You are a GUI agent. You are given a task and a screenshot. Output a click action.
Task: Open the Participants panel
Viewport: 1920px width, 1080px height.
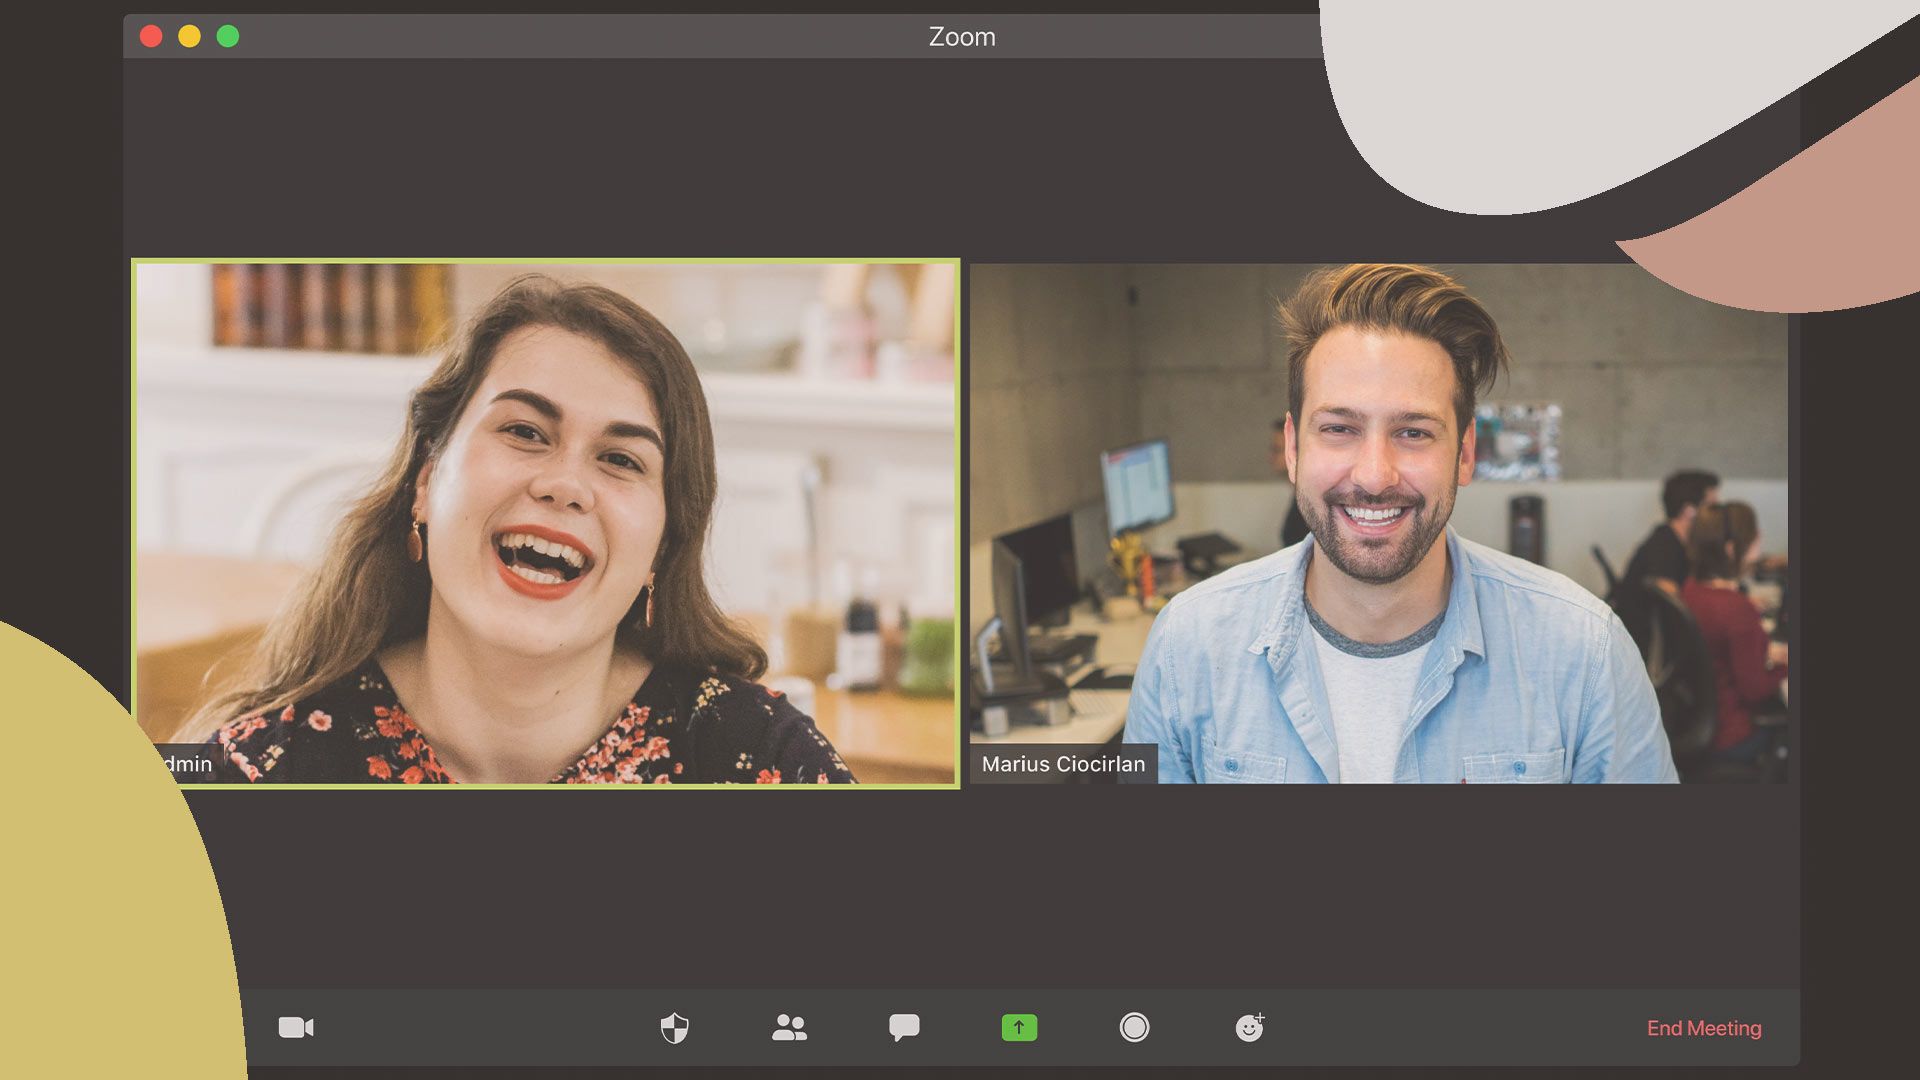789,1028
